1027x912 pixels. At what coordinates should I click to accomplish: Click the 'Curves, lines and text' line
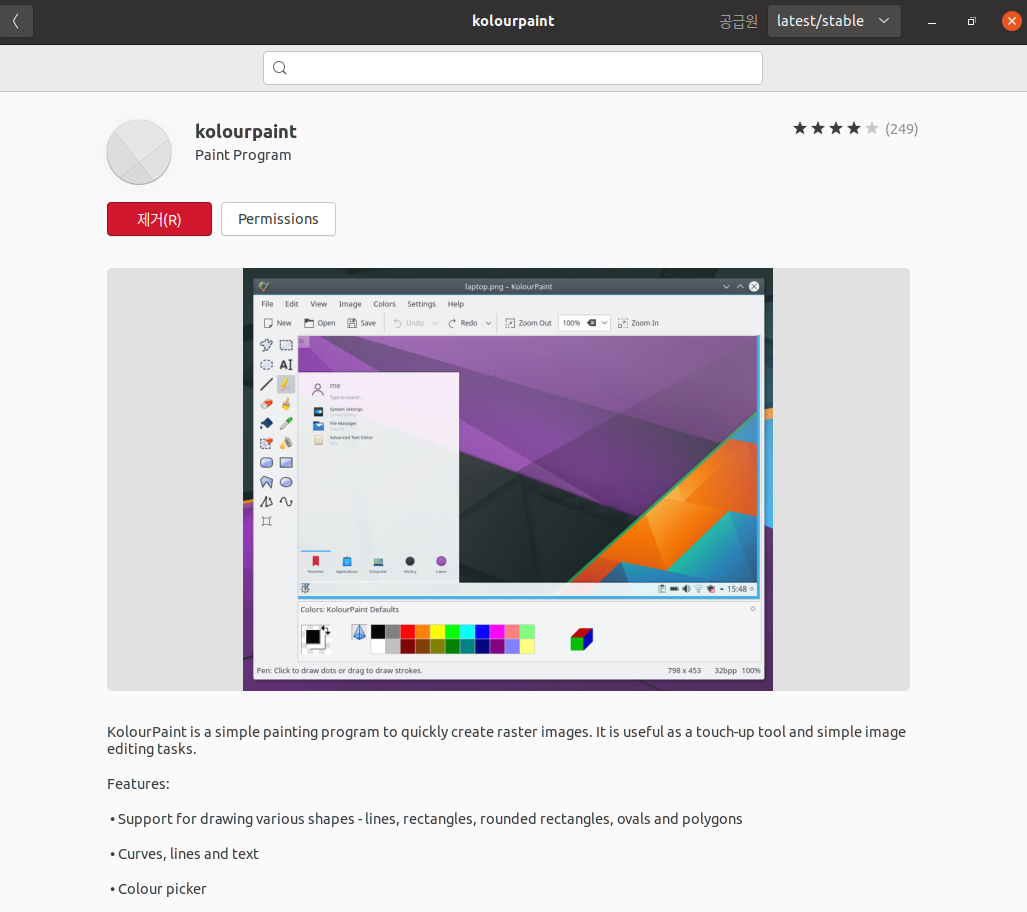click(184, 854)
